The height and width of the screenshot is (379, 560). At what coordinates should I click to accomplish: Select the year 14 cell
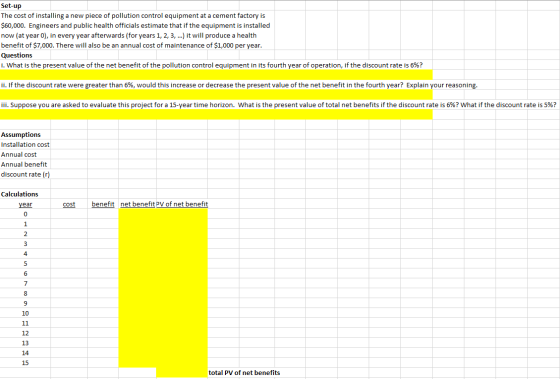pyautogui.click(x=25, y=353)
